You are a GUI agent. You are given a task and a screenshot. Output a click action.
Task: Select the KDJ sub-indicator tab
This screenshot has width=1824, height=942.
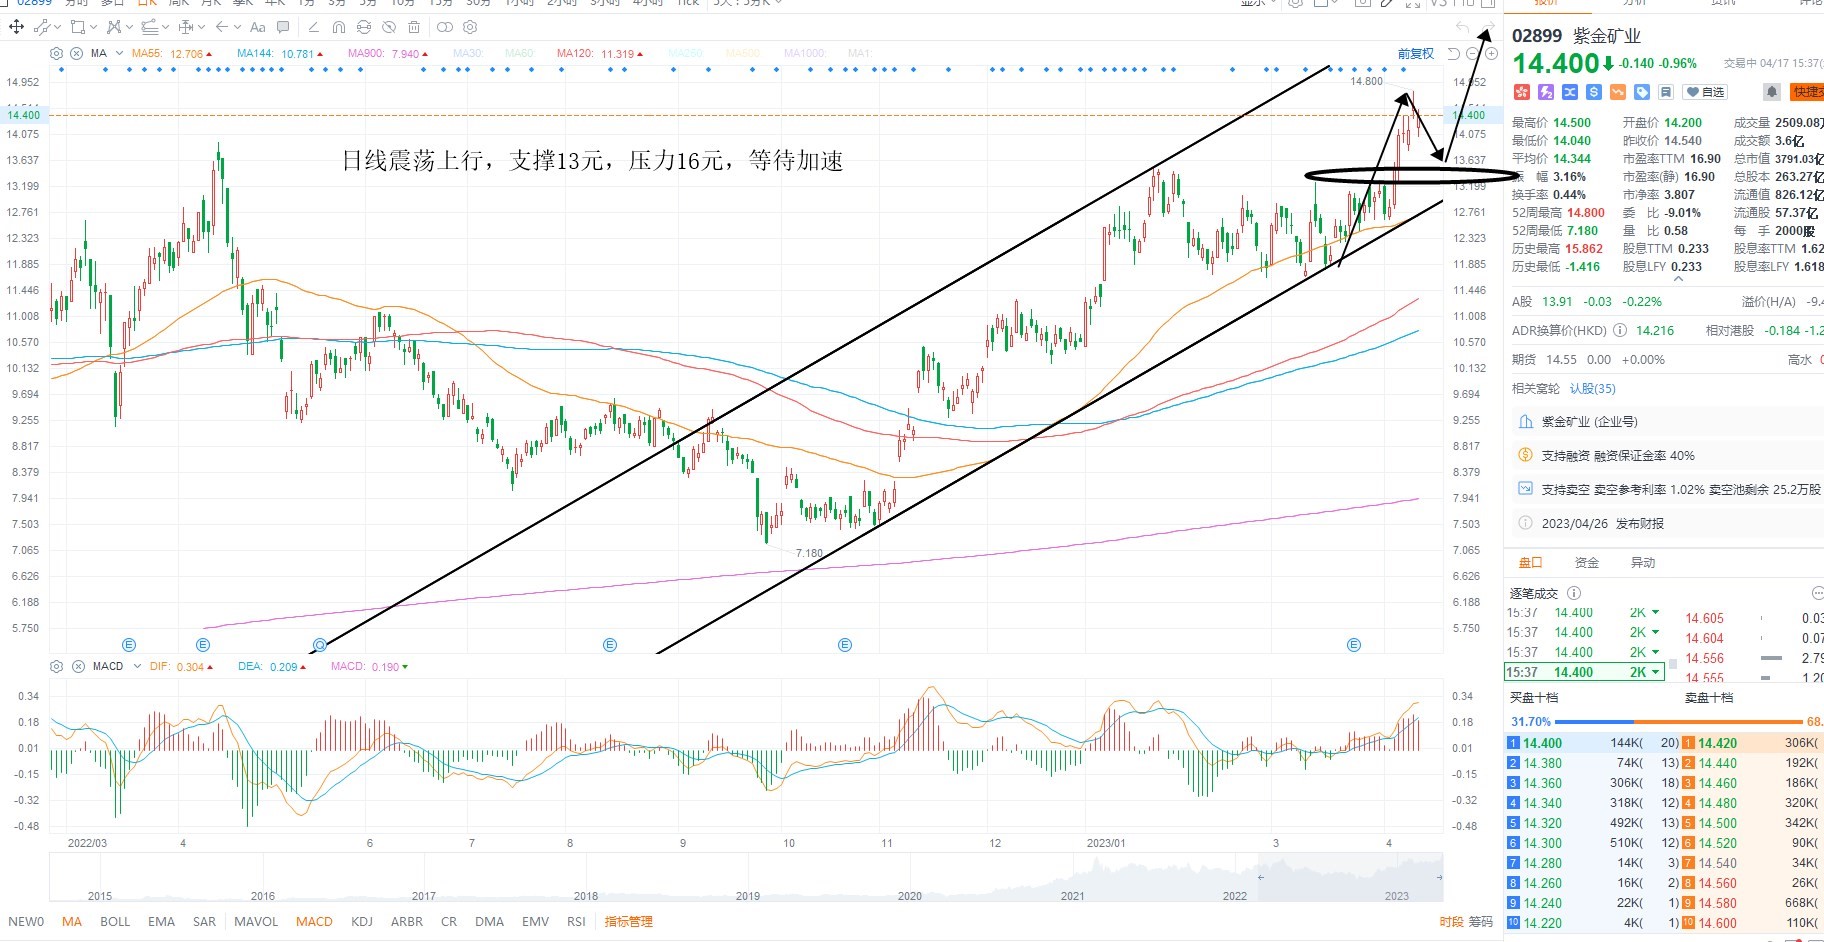point(362,921)
